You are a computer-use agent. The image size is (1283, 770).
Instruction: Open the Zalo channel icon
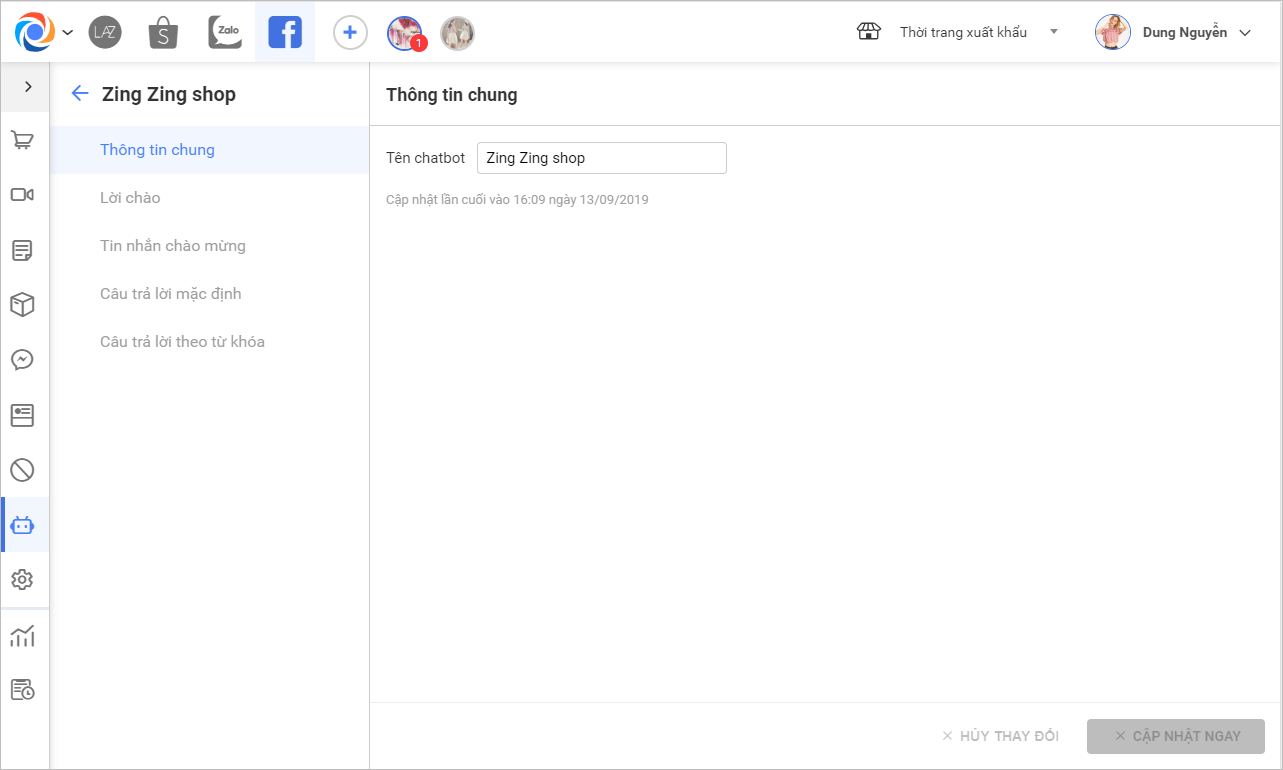[225, 33]
